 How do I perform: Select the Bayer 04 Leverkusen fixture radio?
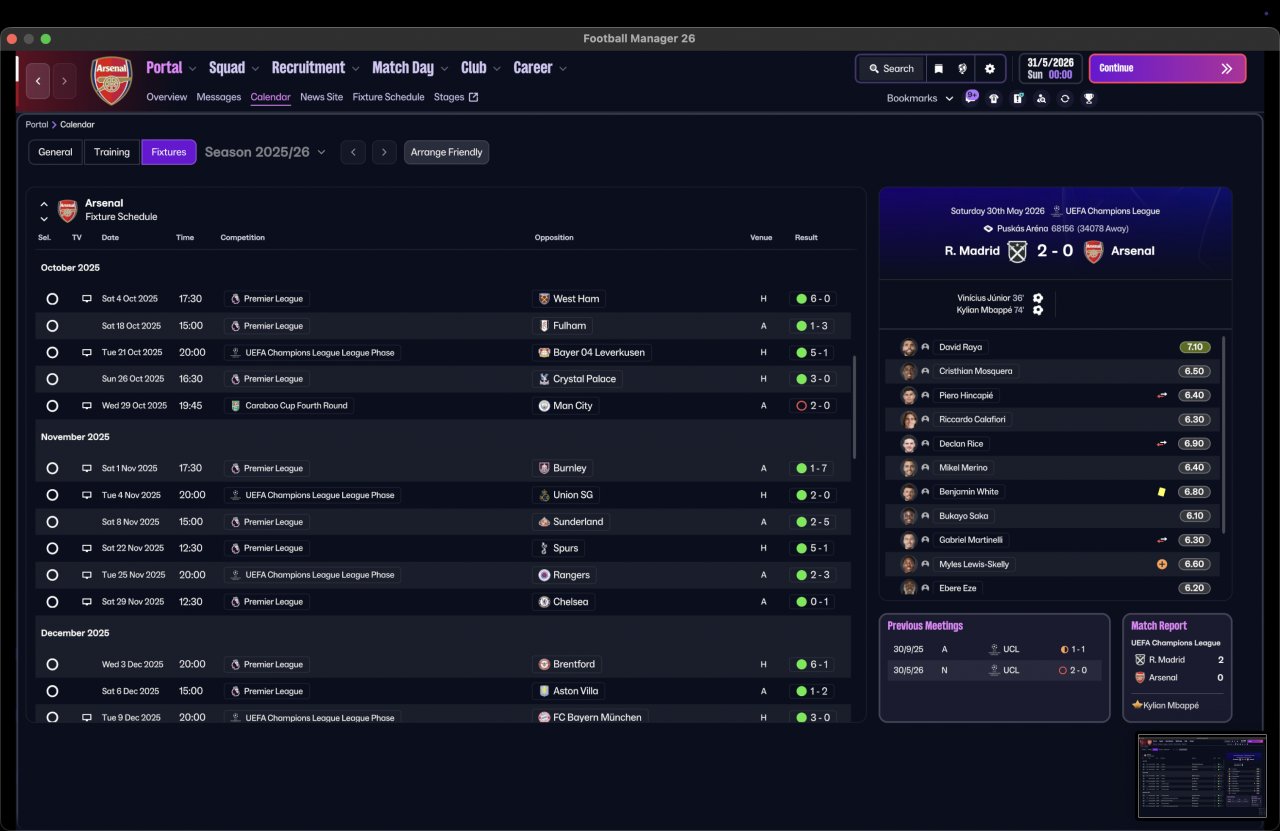(x=52, y=352)
